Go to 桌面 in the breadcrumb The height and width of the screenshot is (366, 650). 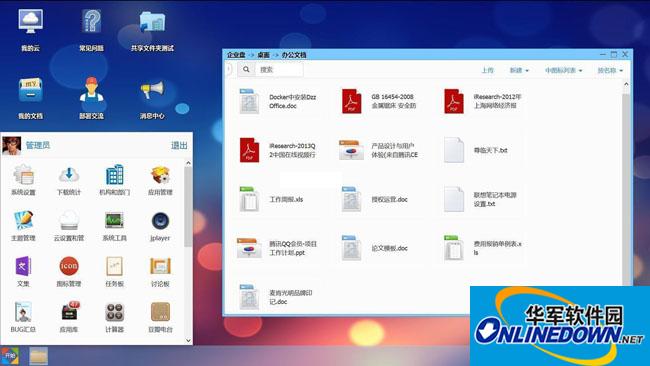coord(264,55)
